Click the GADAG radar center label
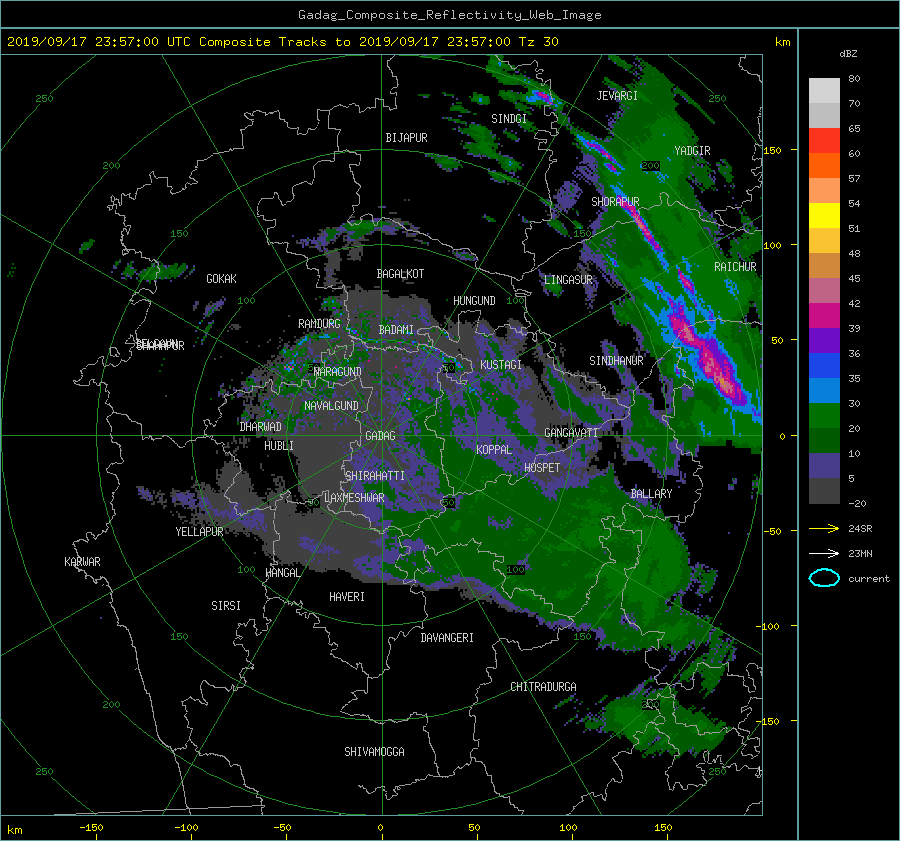 [x=381, y=436]
